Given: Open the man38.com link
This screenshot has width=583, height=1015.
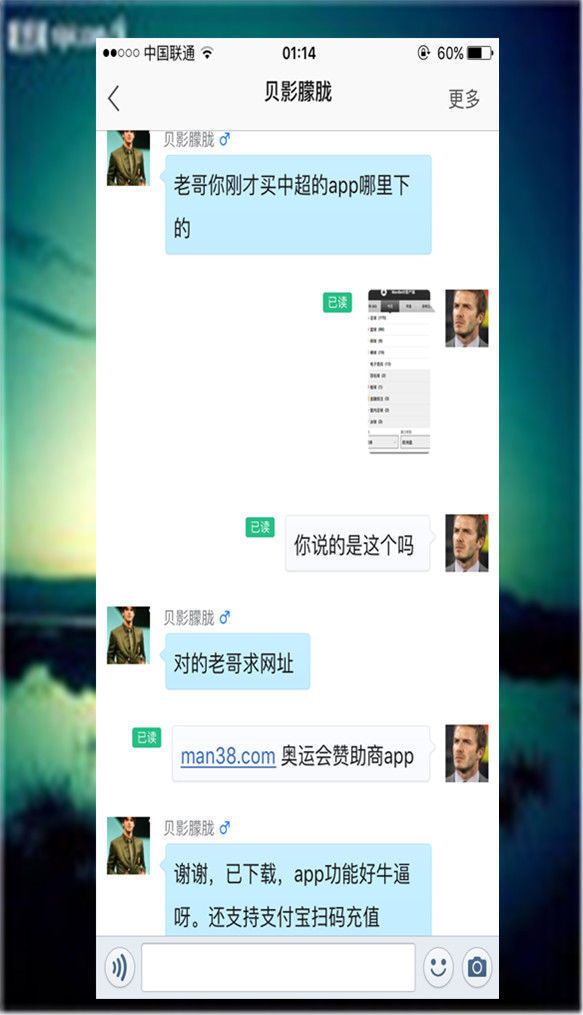Looking at the screenshot, I should (228, 755).
